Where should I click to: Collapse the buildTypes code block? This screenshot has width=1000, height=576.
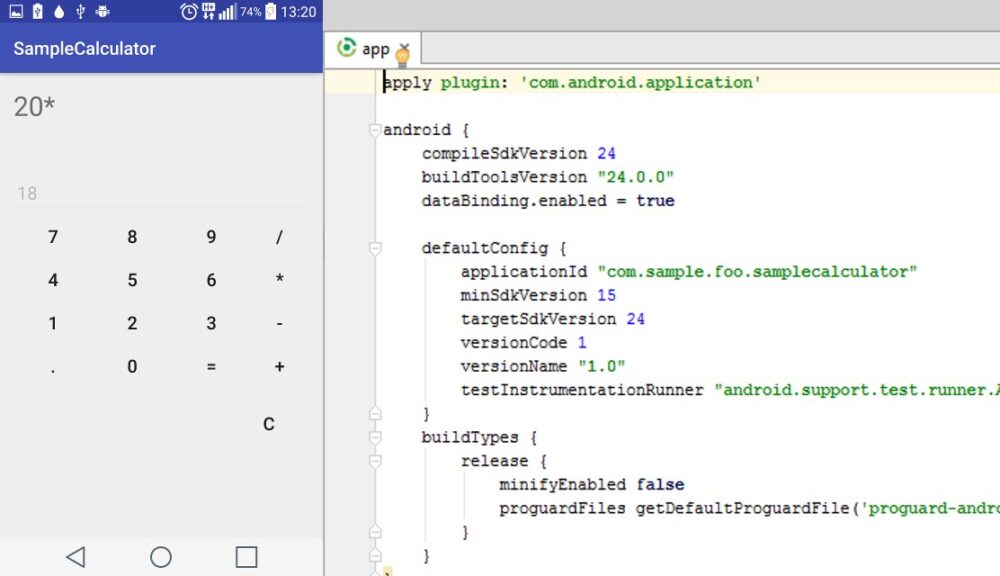[x=376, y=437]
